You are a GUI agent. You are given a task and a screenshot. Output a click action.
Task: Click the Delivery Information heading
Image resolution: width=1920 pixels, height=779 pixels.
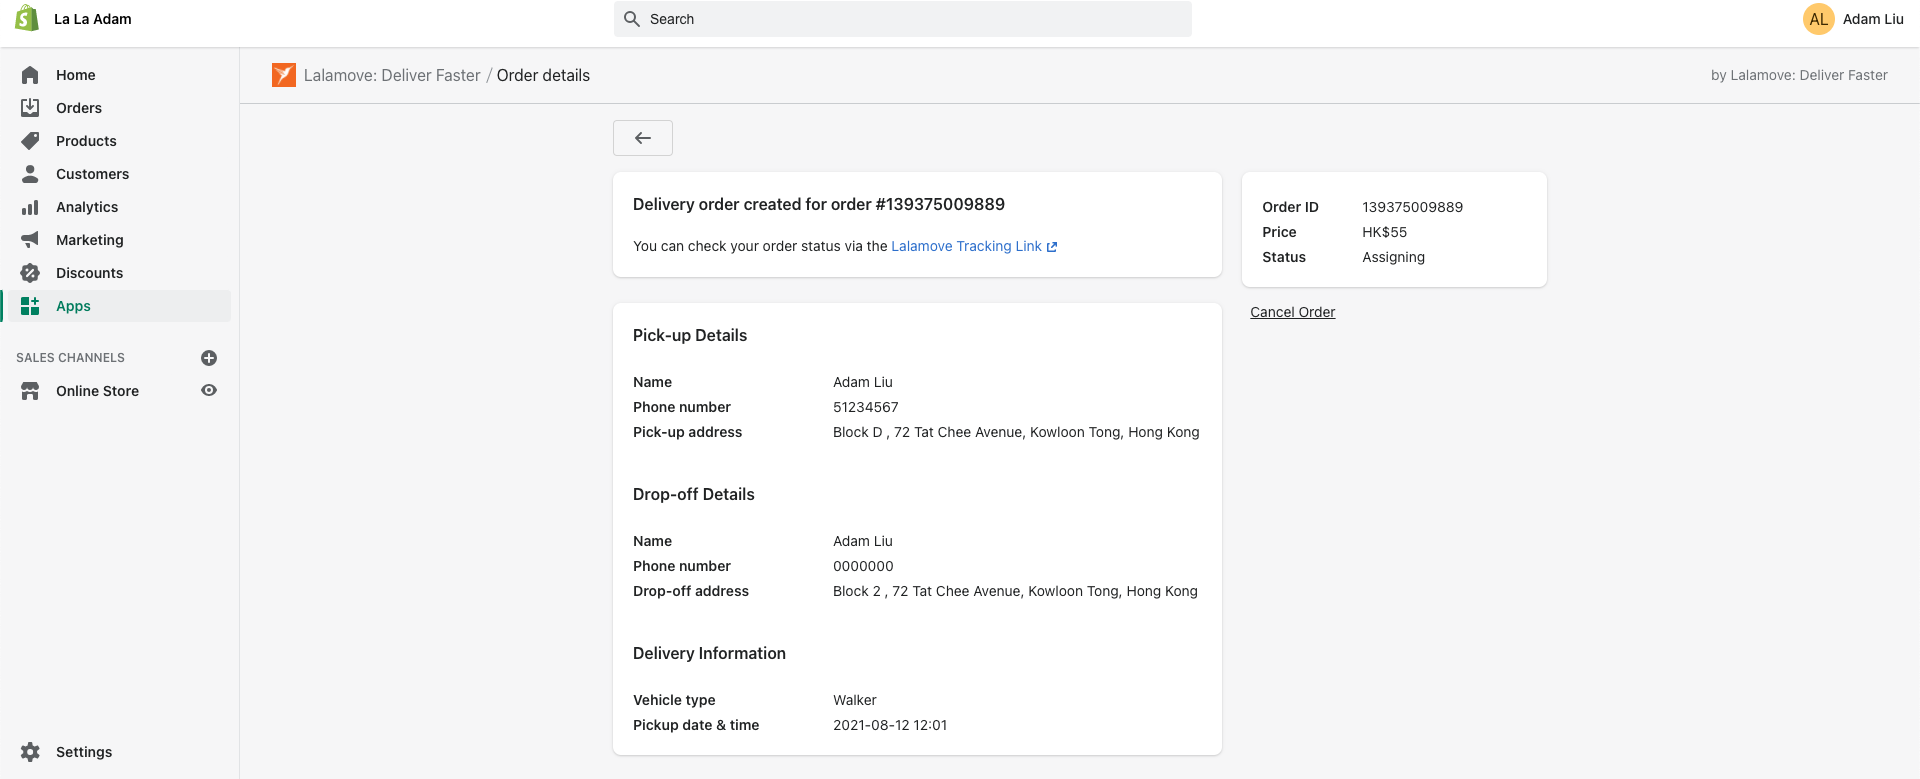709,653
